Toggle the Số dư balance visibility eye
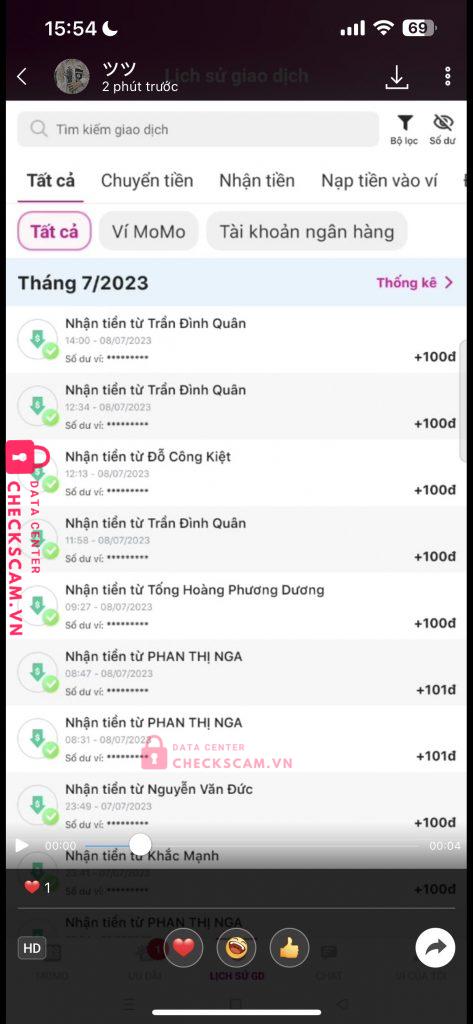 tap(442, 129)
